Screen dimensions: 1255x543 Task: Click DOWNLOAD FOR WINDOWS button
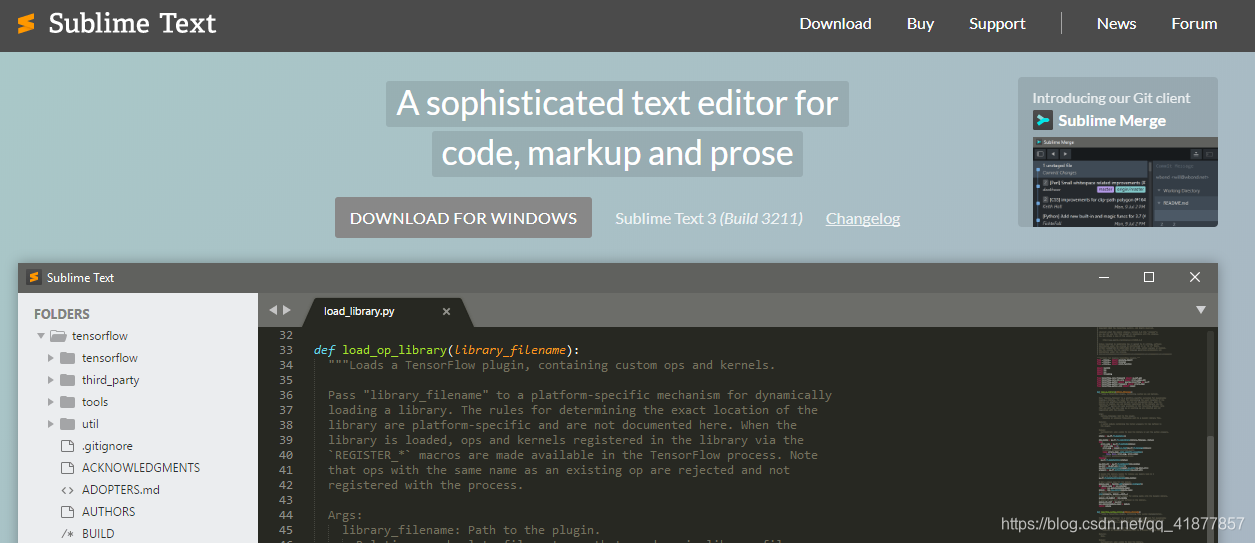[463, 218]
